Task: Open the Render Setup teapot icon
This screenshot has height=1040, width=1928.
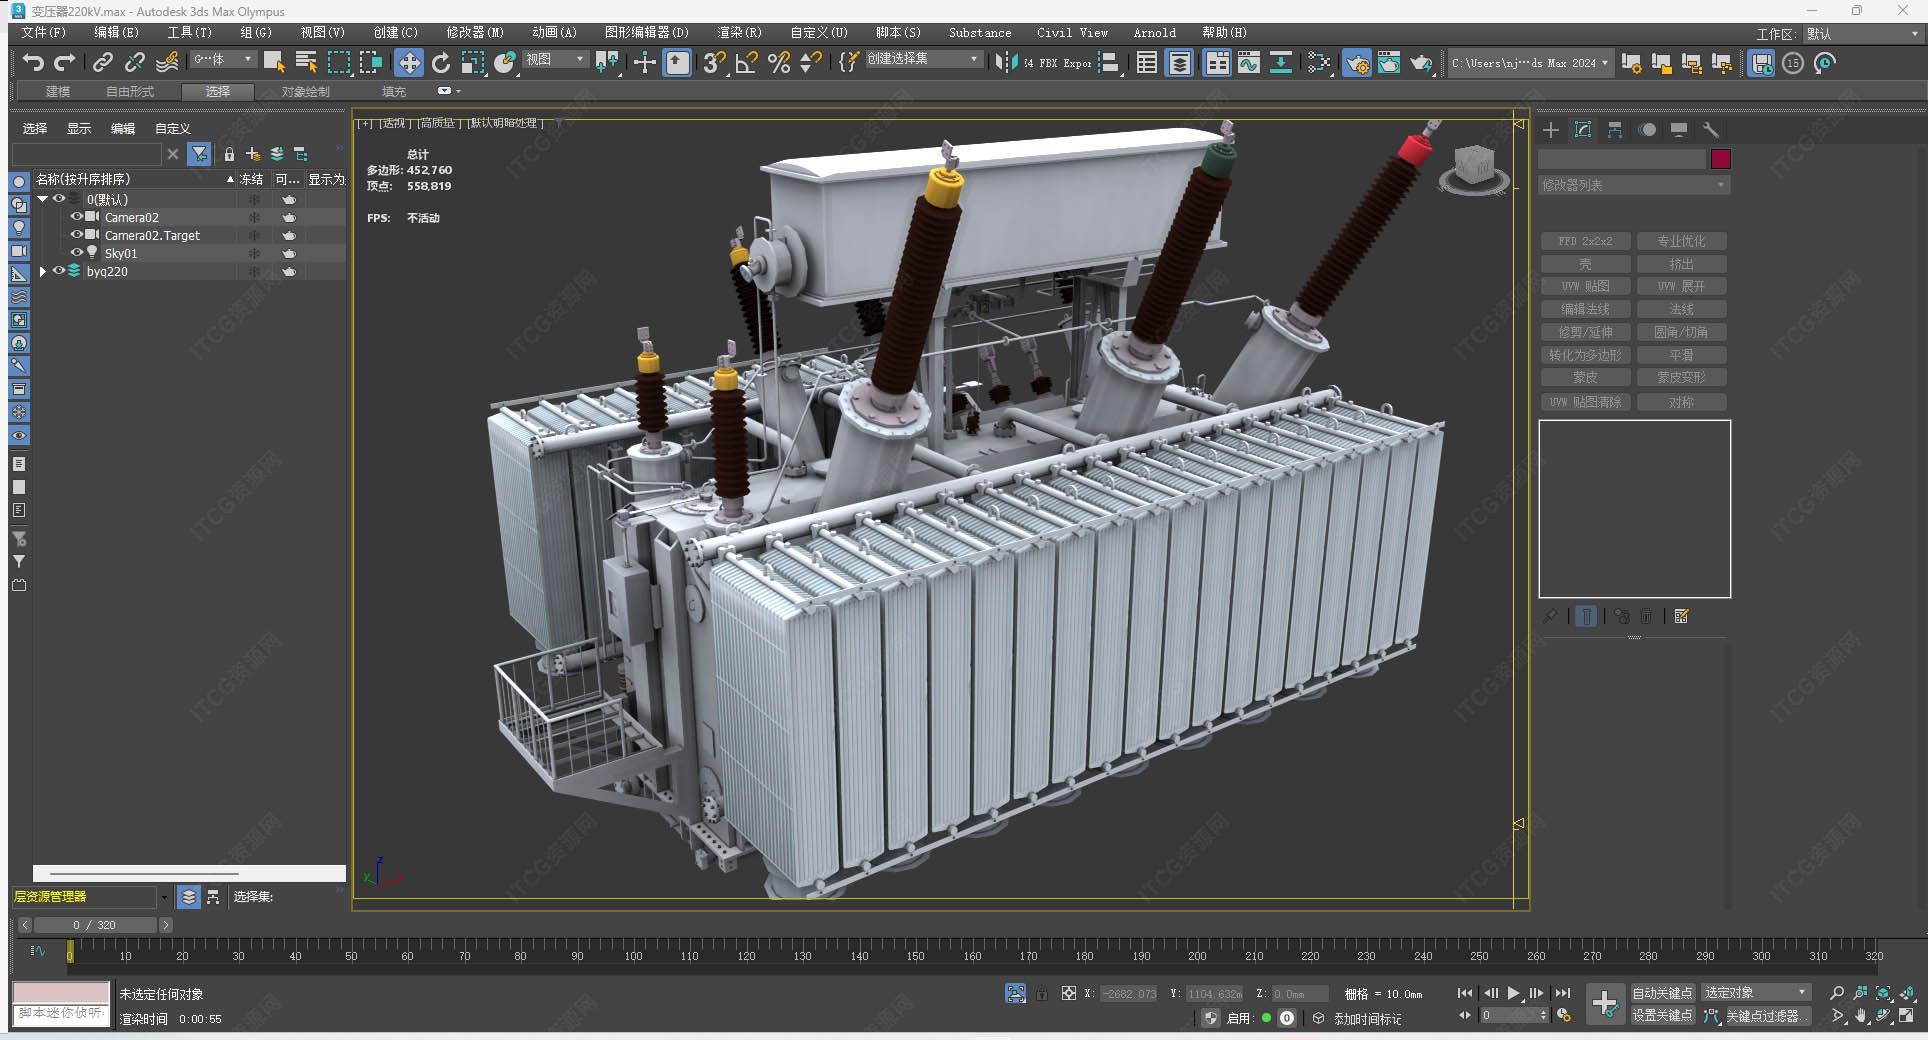Action: tap(1356, 63)
